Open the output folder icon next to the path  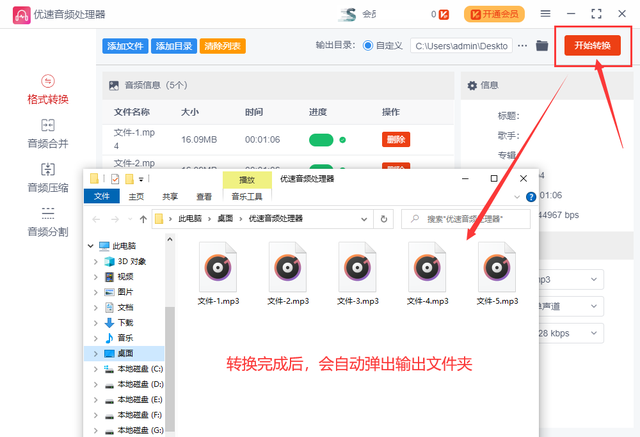tap(542, 45)
